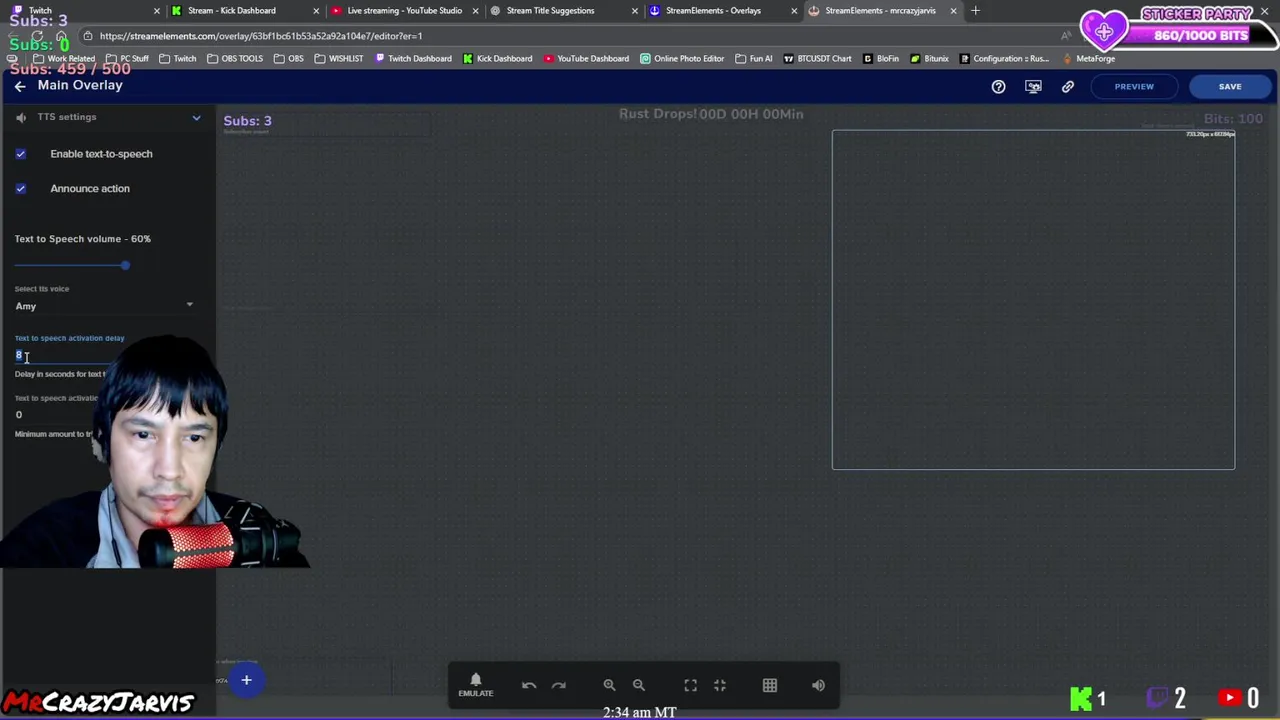The height and width of the screenshot is (720, 1280).
Task: Select the Rust Drops countdown widget on canvas
Action: click(x=711, y=114)
